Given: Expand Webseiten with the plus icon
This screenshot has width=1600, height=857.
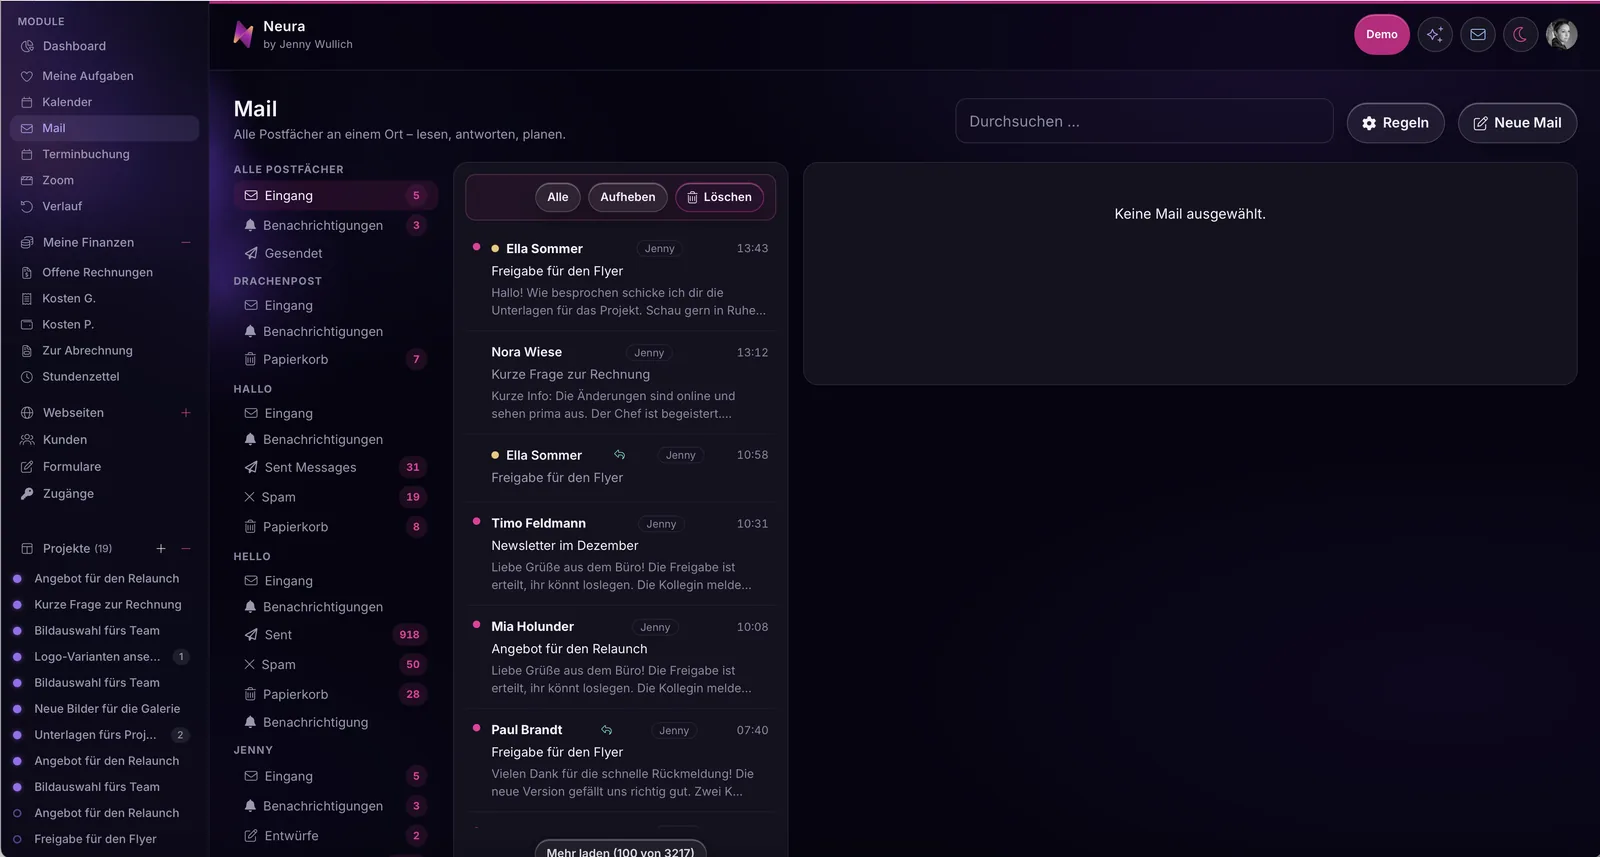Looking at the screenshot, I should 186,413.
